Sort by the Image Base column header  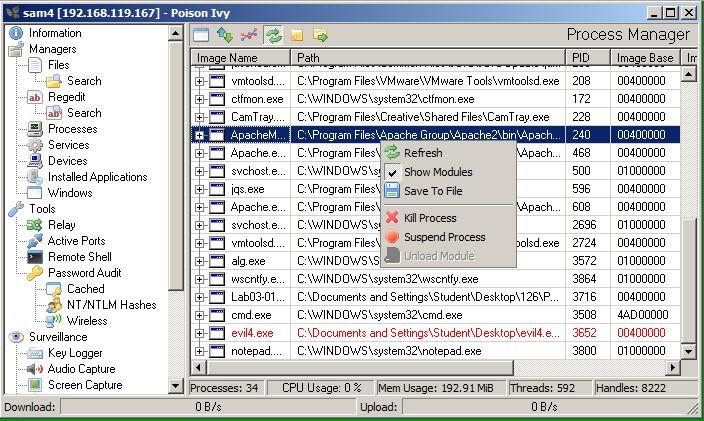pos(645,58)
